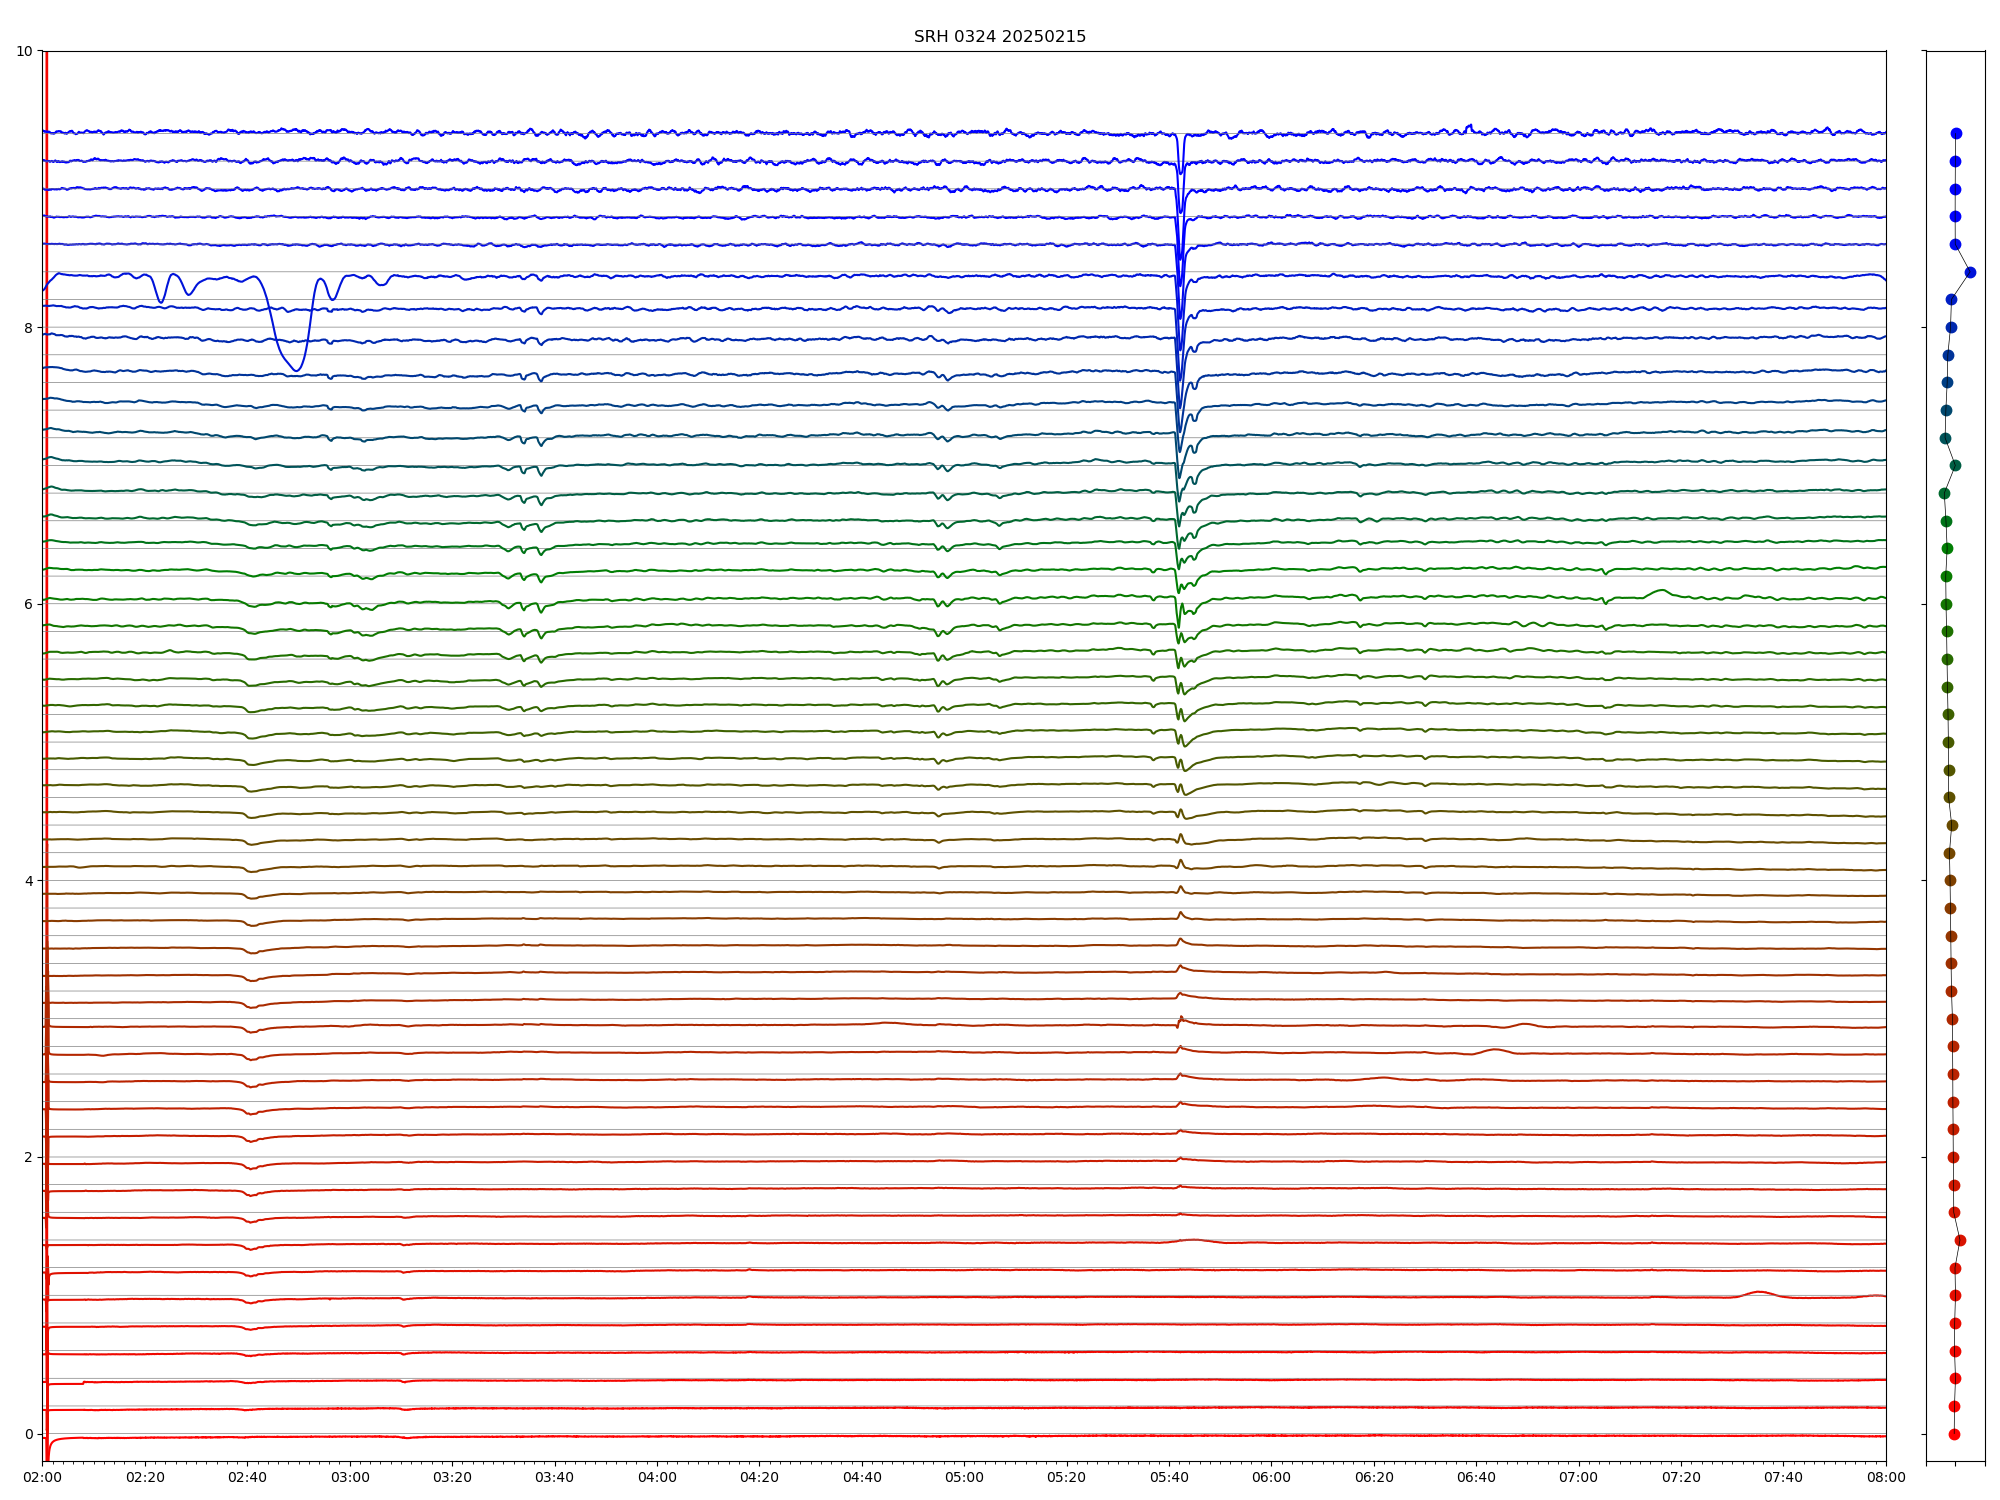
Task: Click the plot title SRH 0324 20250215
Action: click(x=999, y=37)
